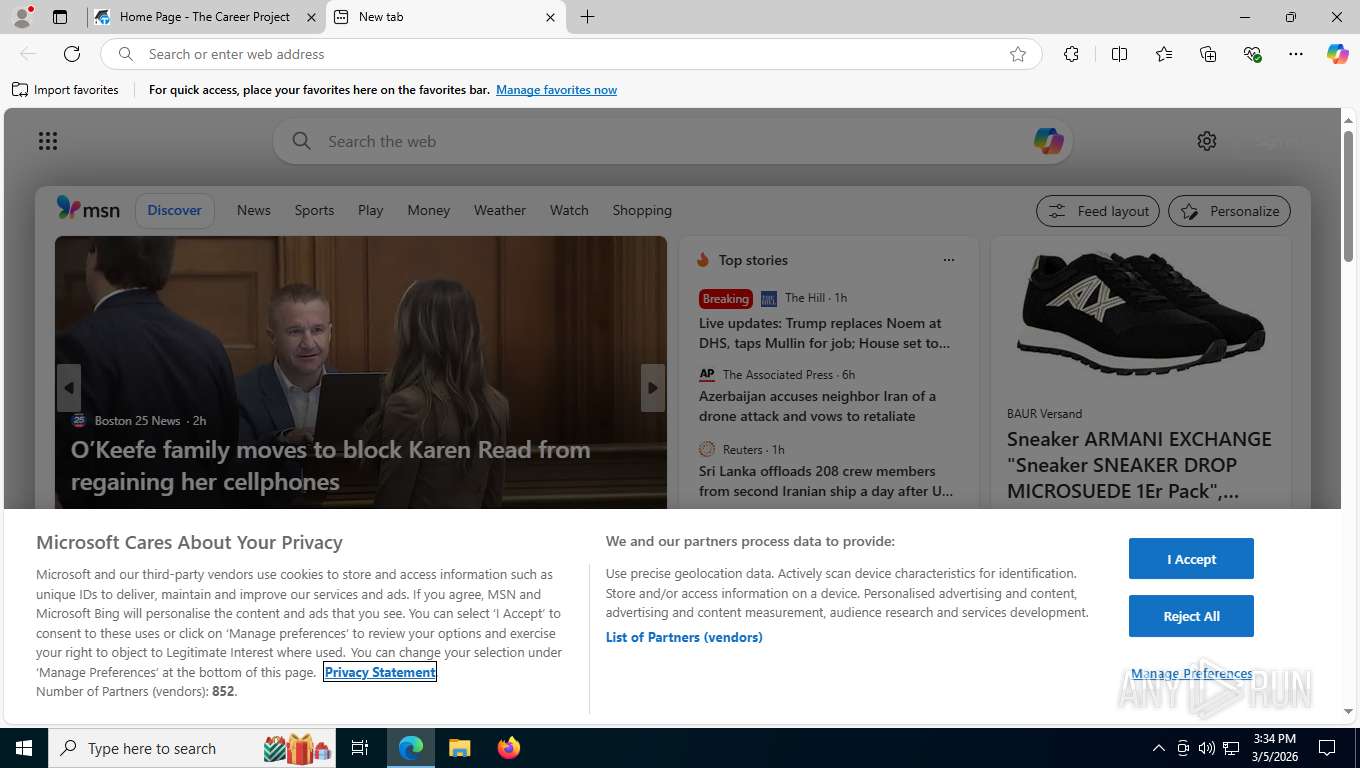Viewport: 1360px width, 768px height.
Task: Open Windows Start menu
Action: 24,748
